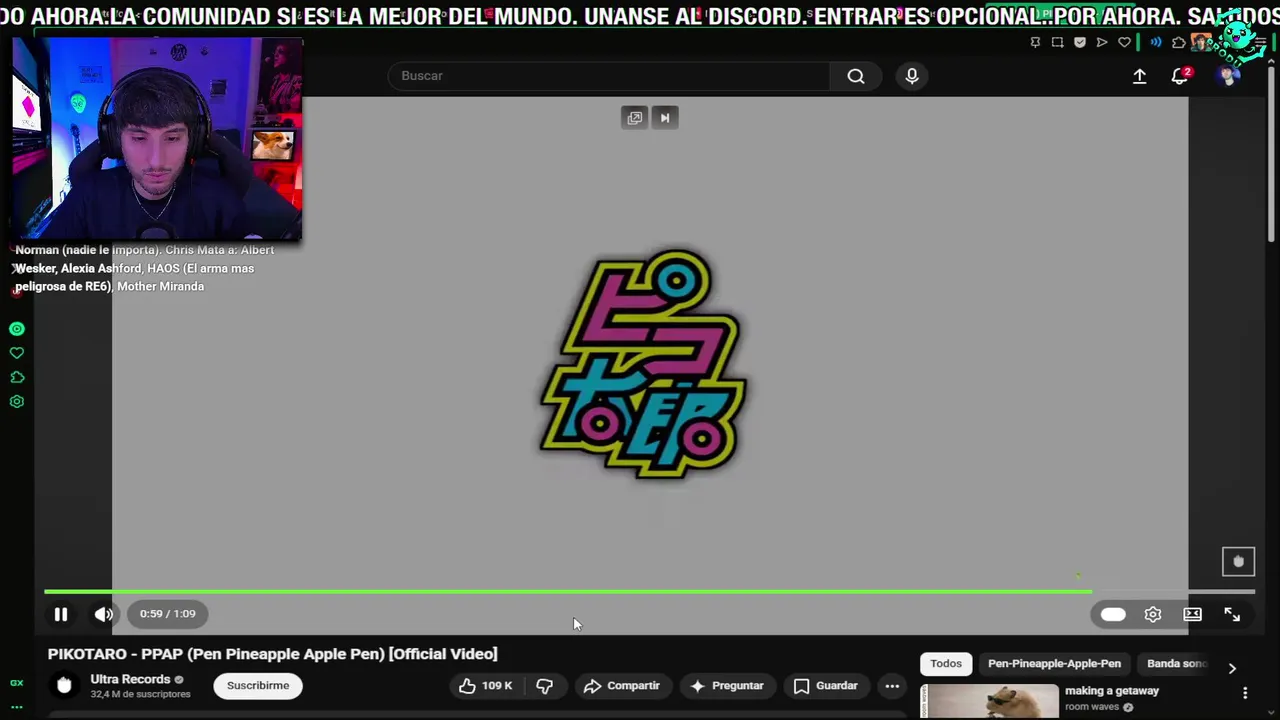This screenshot has width=1280, height=720.
Task: Focus the Buscar search field
Action: [x=610, y=76]
